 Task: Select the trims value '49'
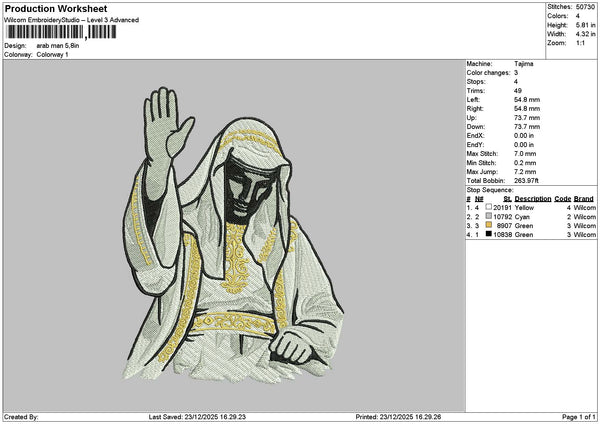click(518, 91)
